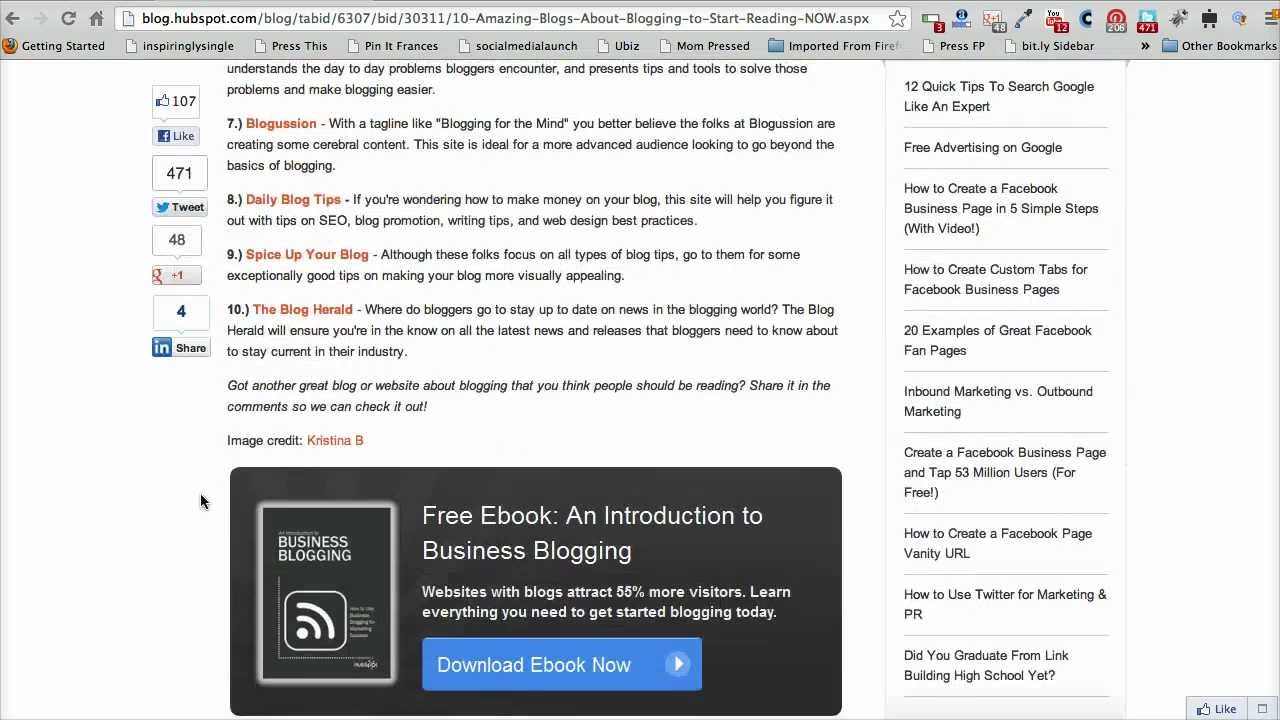Bookmark this page with the star icon
The image size is (1280, 720).
[897, 18]
